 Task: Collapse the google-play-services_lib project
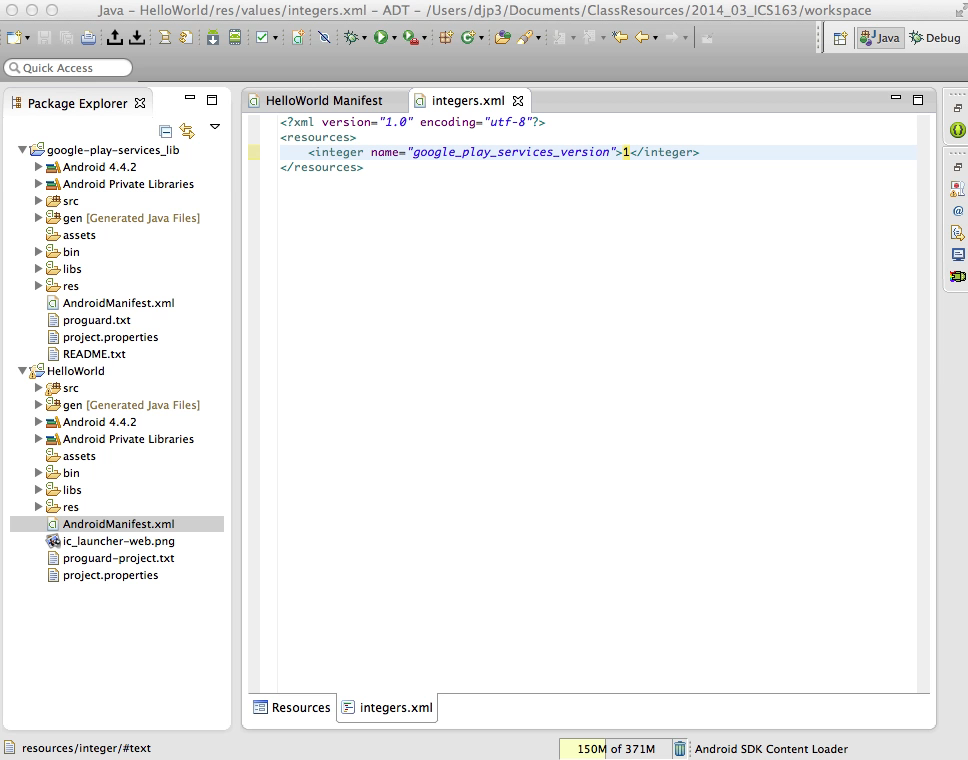coord(22,150)
